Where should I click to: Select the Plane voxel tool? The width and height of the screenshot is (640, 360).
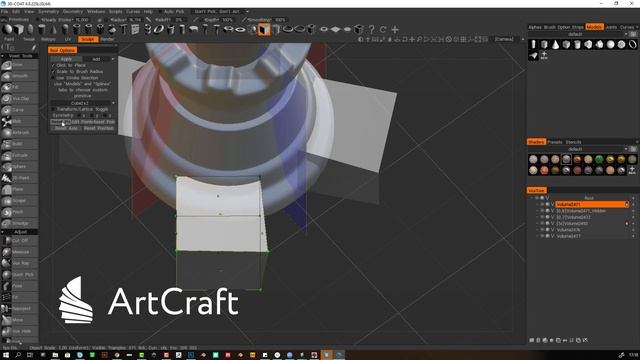pos(20,189)
